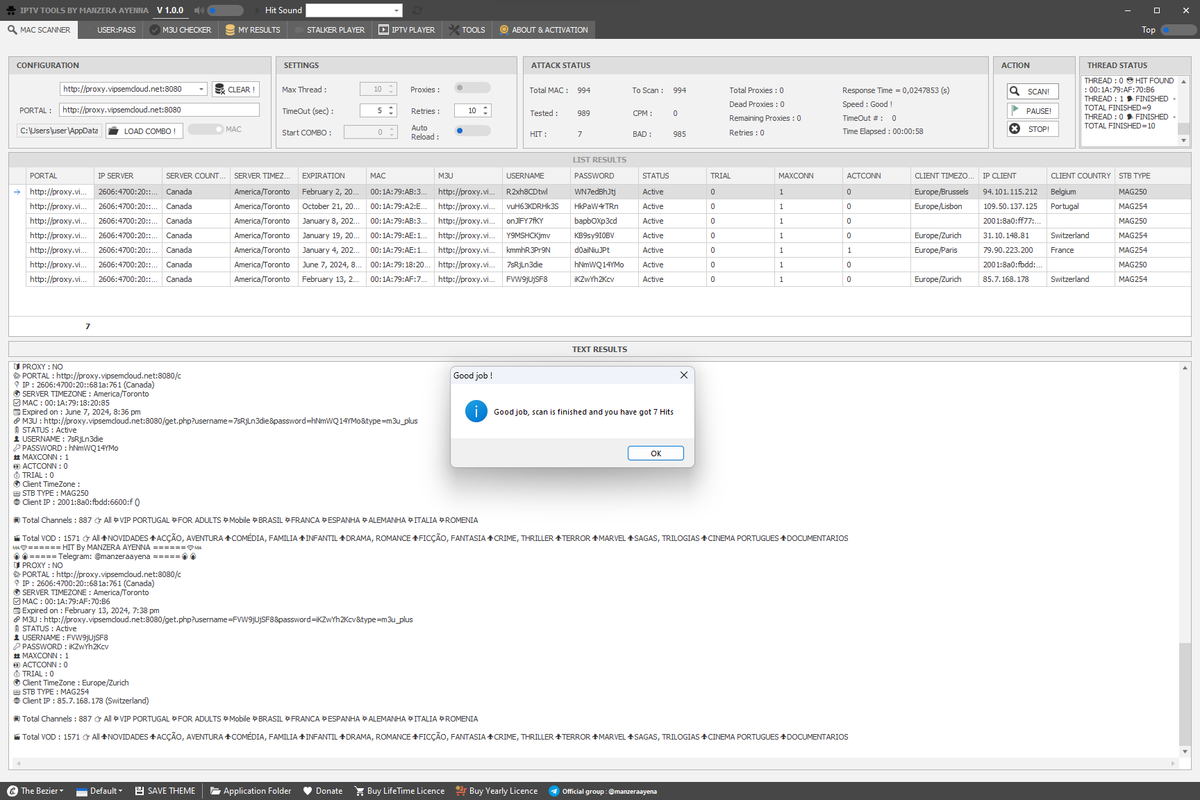Click Buy Yearly Licence

coord(496,790)
